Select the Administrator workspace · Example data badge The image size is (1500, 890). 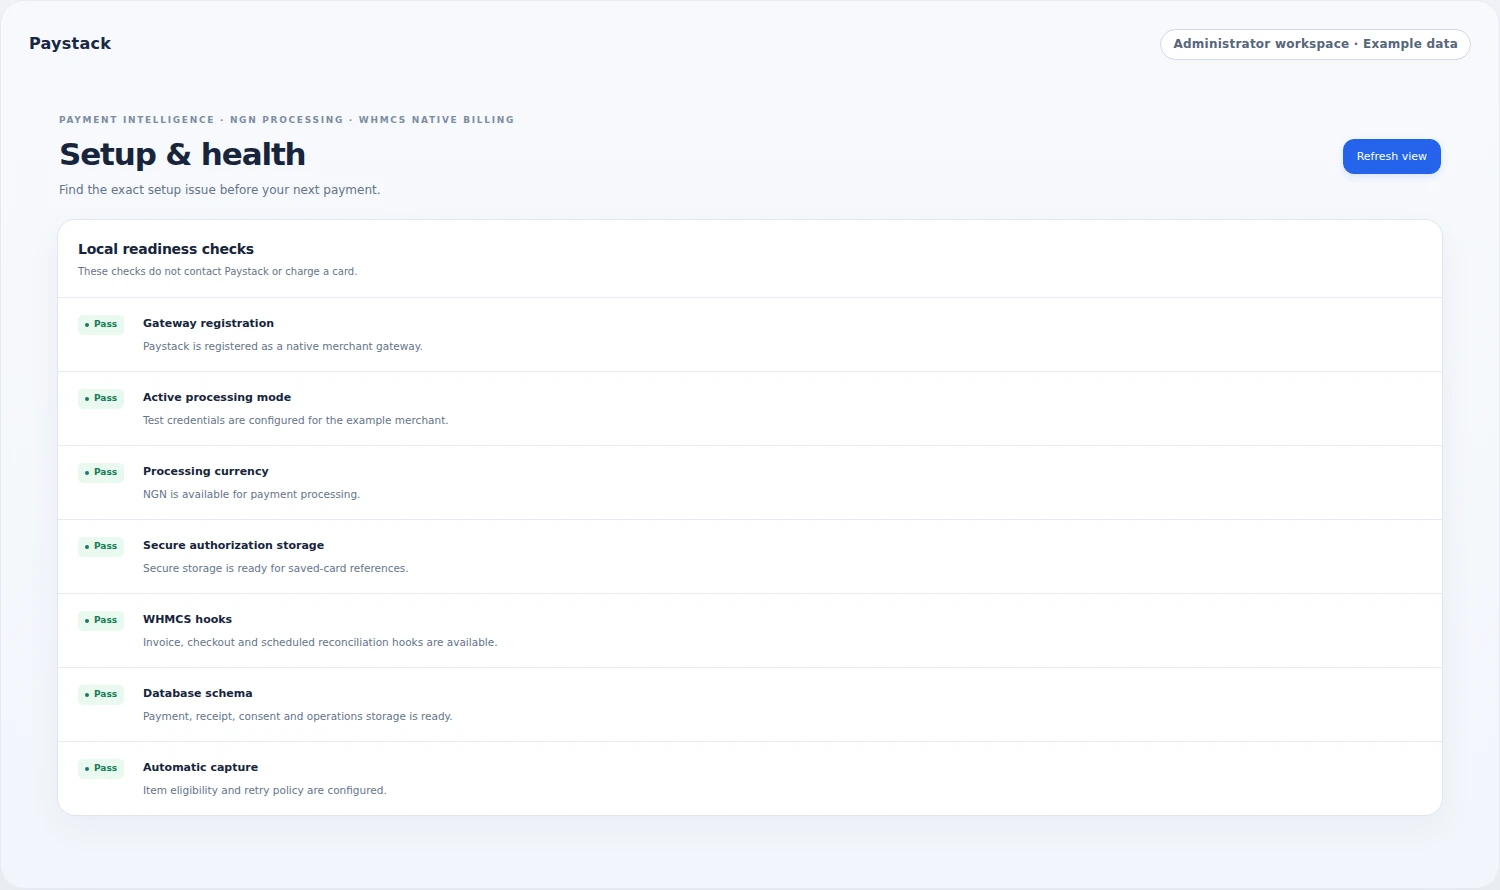pos(1315,44)
